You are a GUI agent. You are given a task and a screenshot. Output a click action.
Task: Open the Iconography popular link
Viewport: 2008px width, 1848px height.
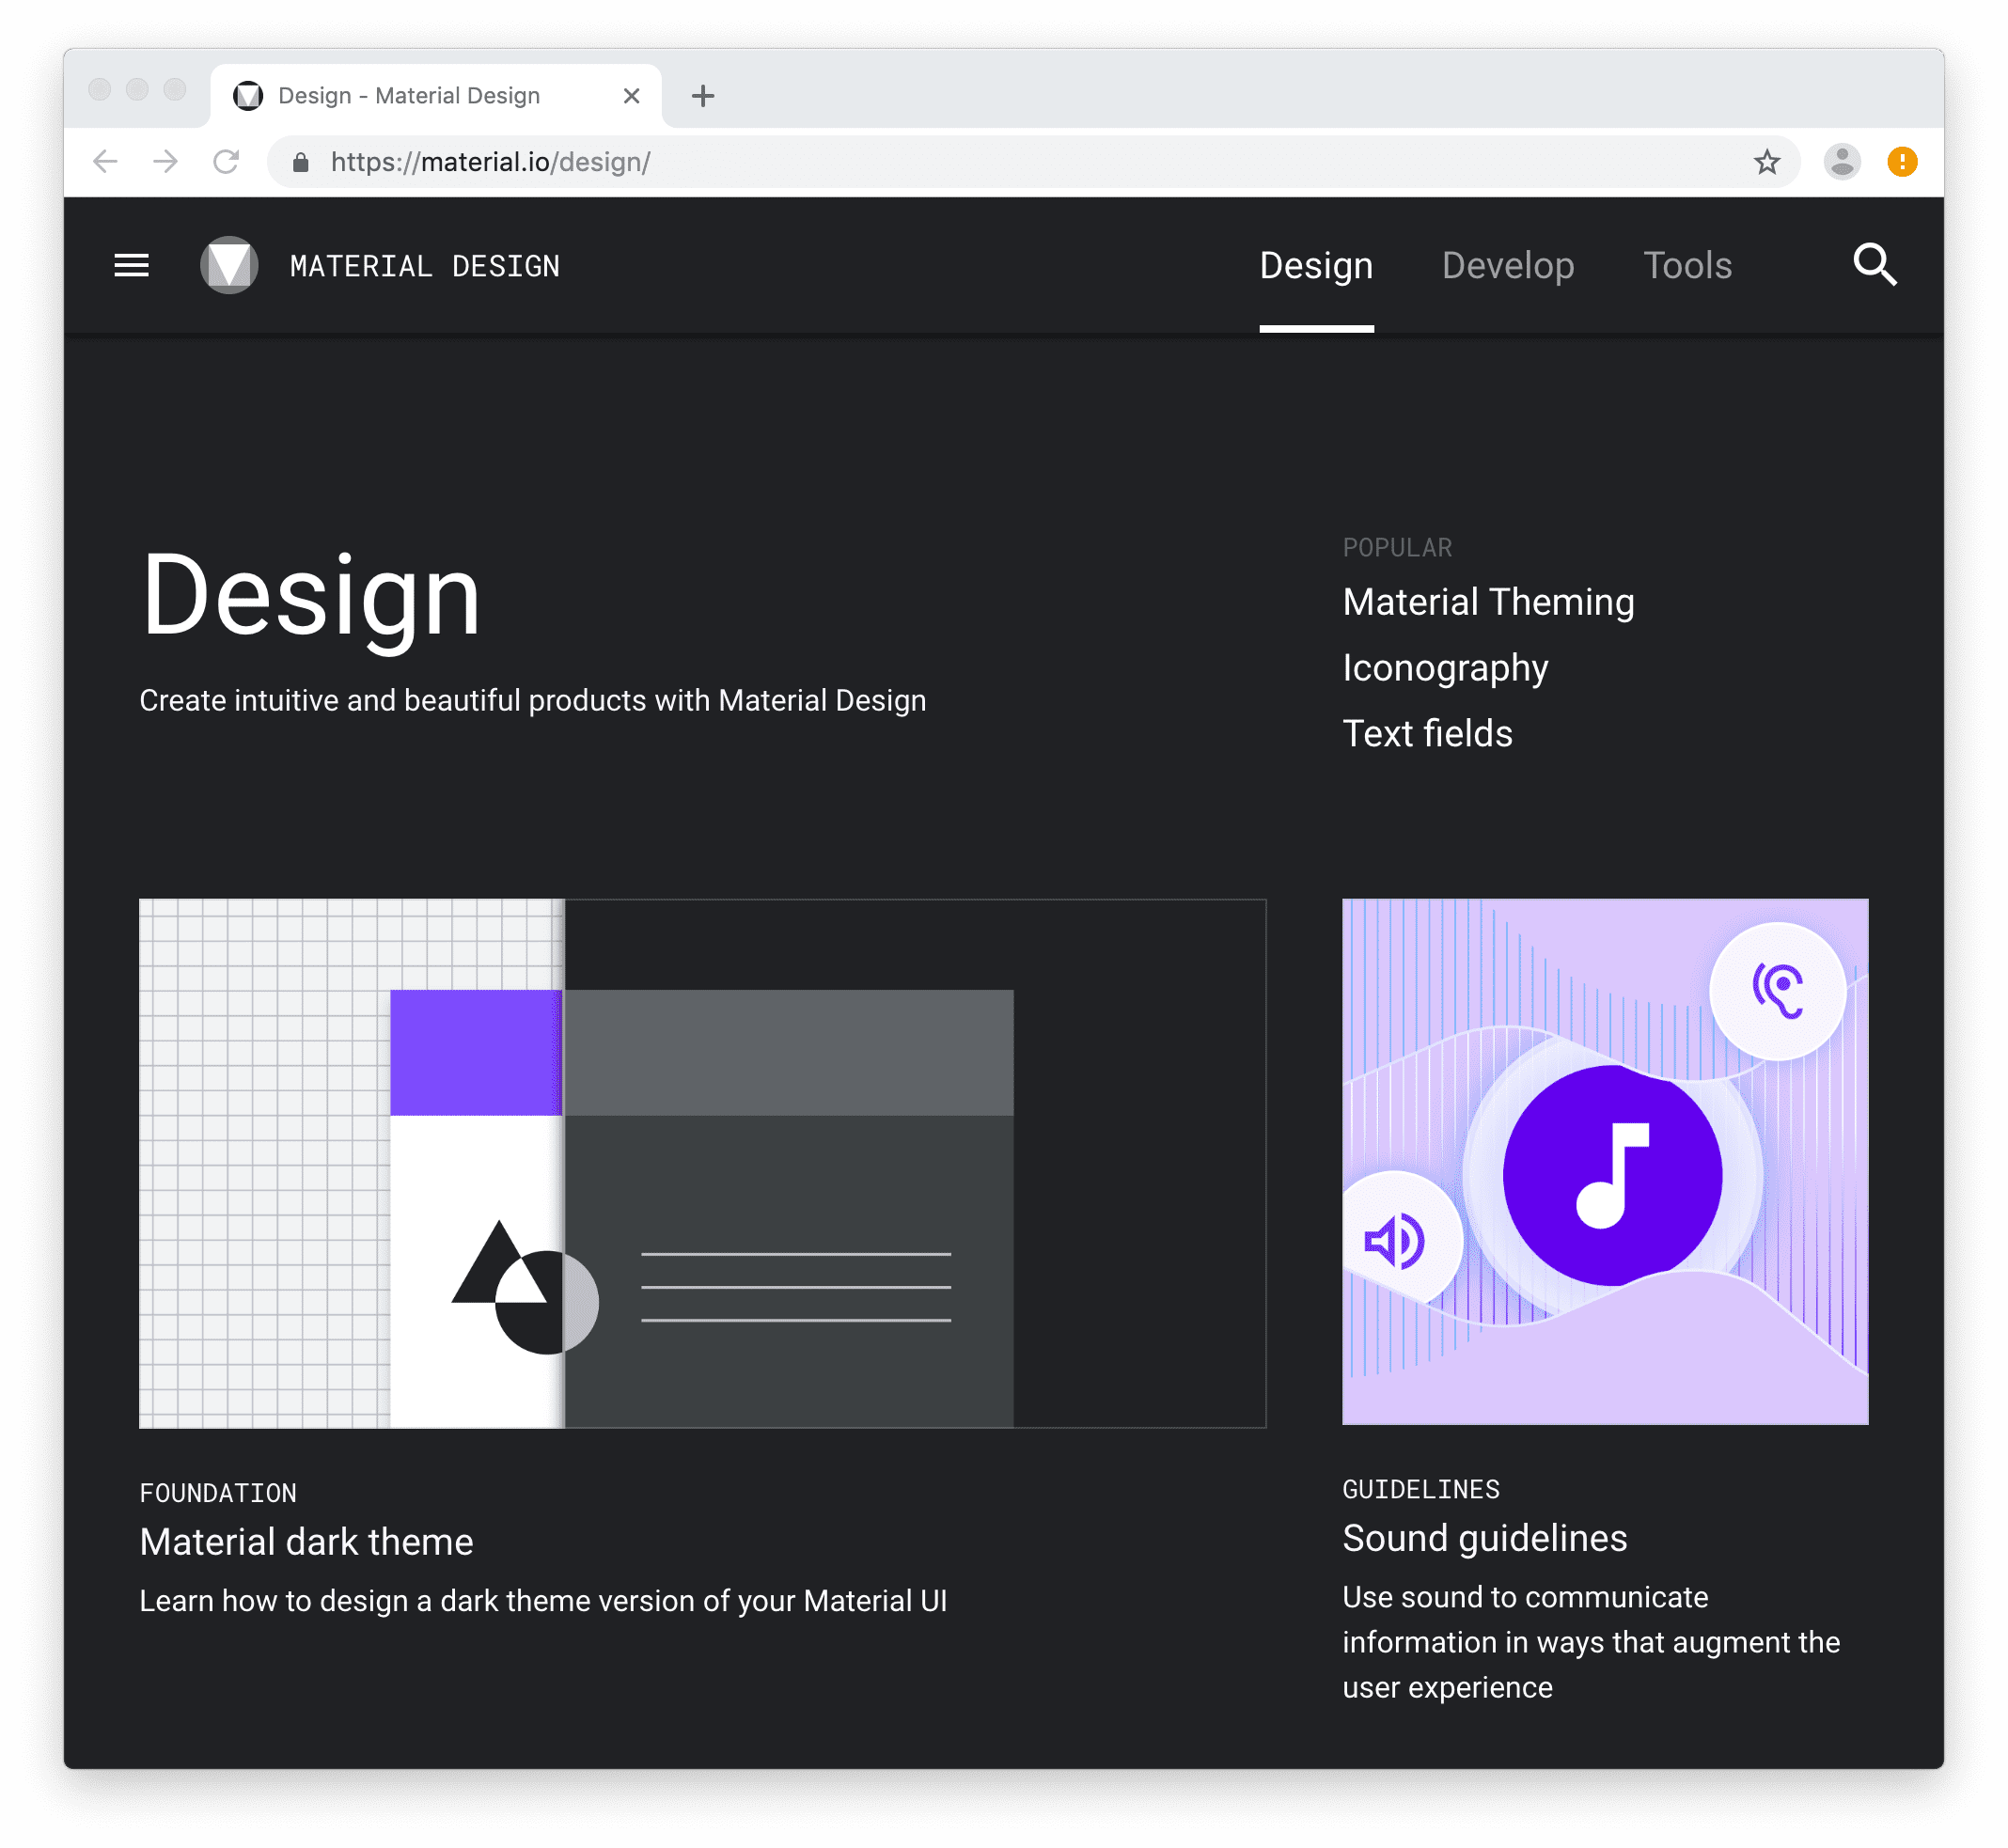pos(1443,668)
